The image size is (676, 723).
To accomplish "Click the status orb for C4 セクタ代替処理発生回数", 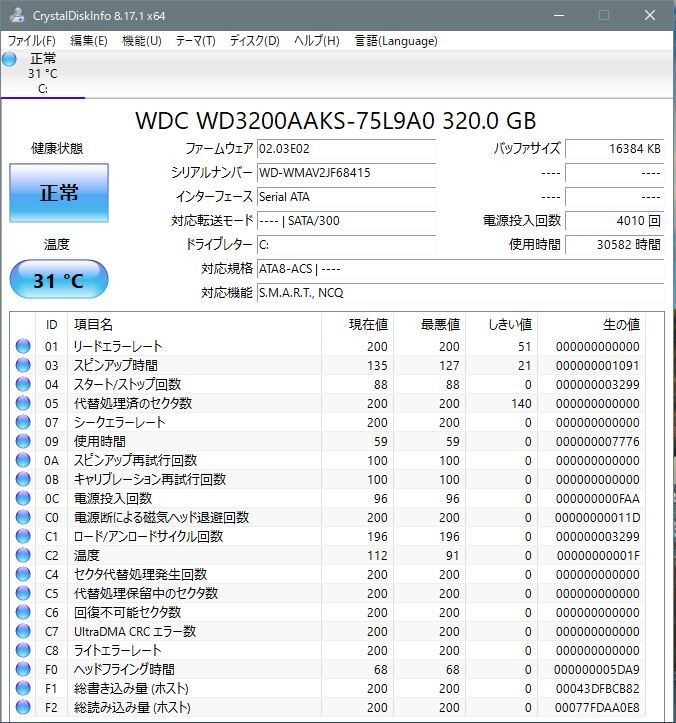I will click(x=23, y=574).
